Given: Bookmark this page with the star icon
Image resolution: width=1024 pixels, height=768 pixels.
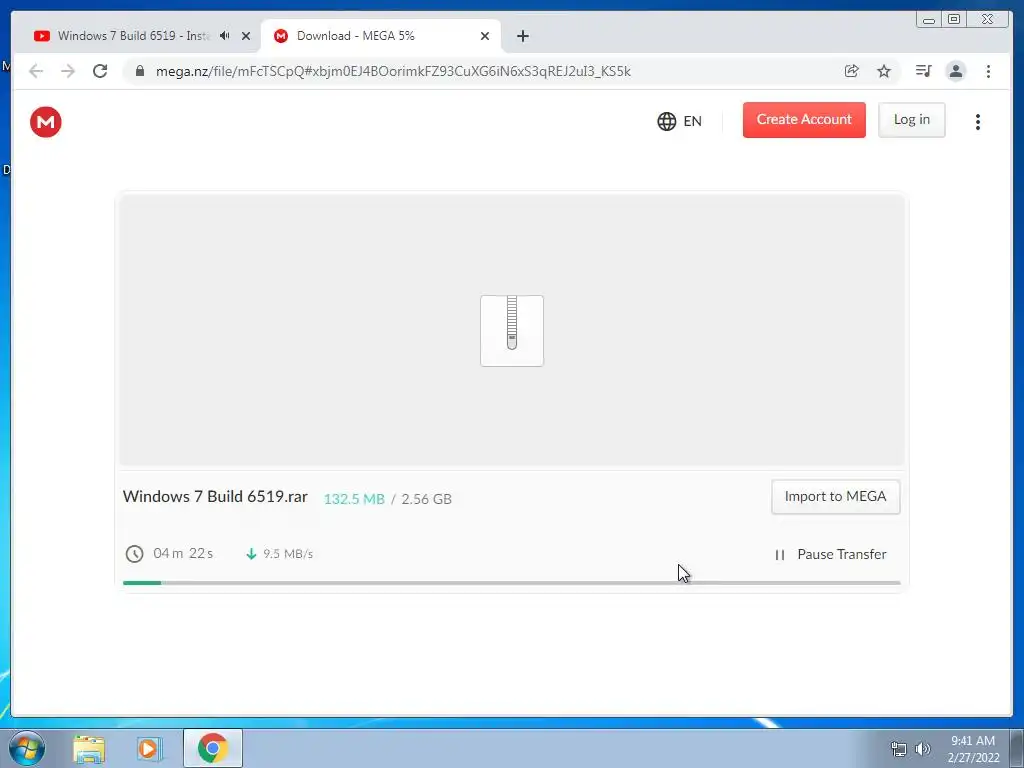Looking at the screenshot, I should click(x=884, y=71).
